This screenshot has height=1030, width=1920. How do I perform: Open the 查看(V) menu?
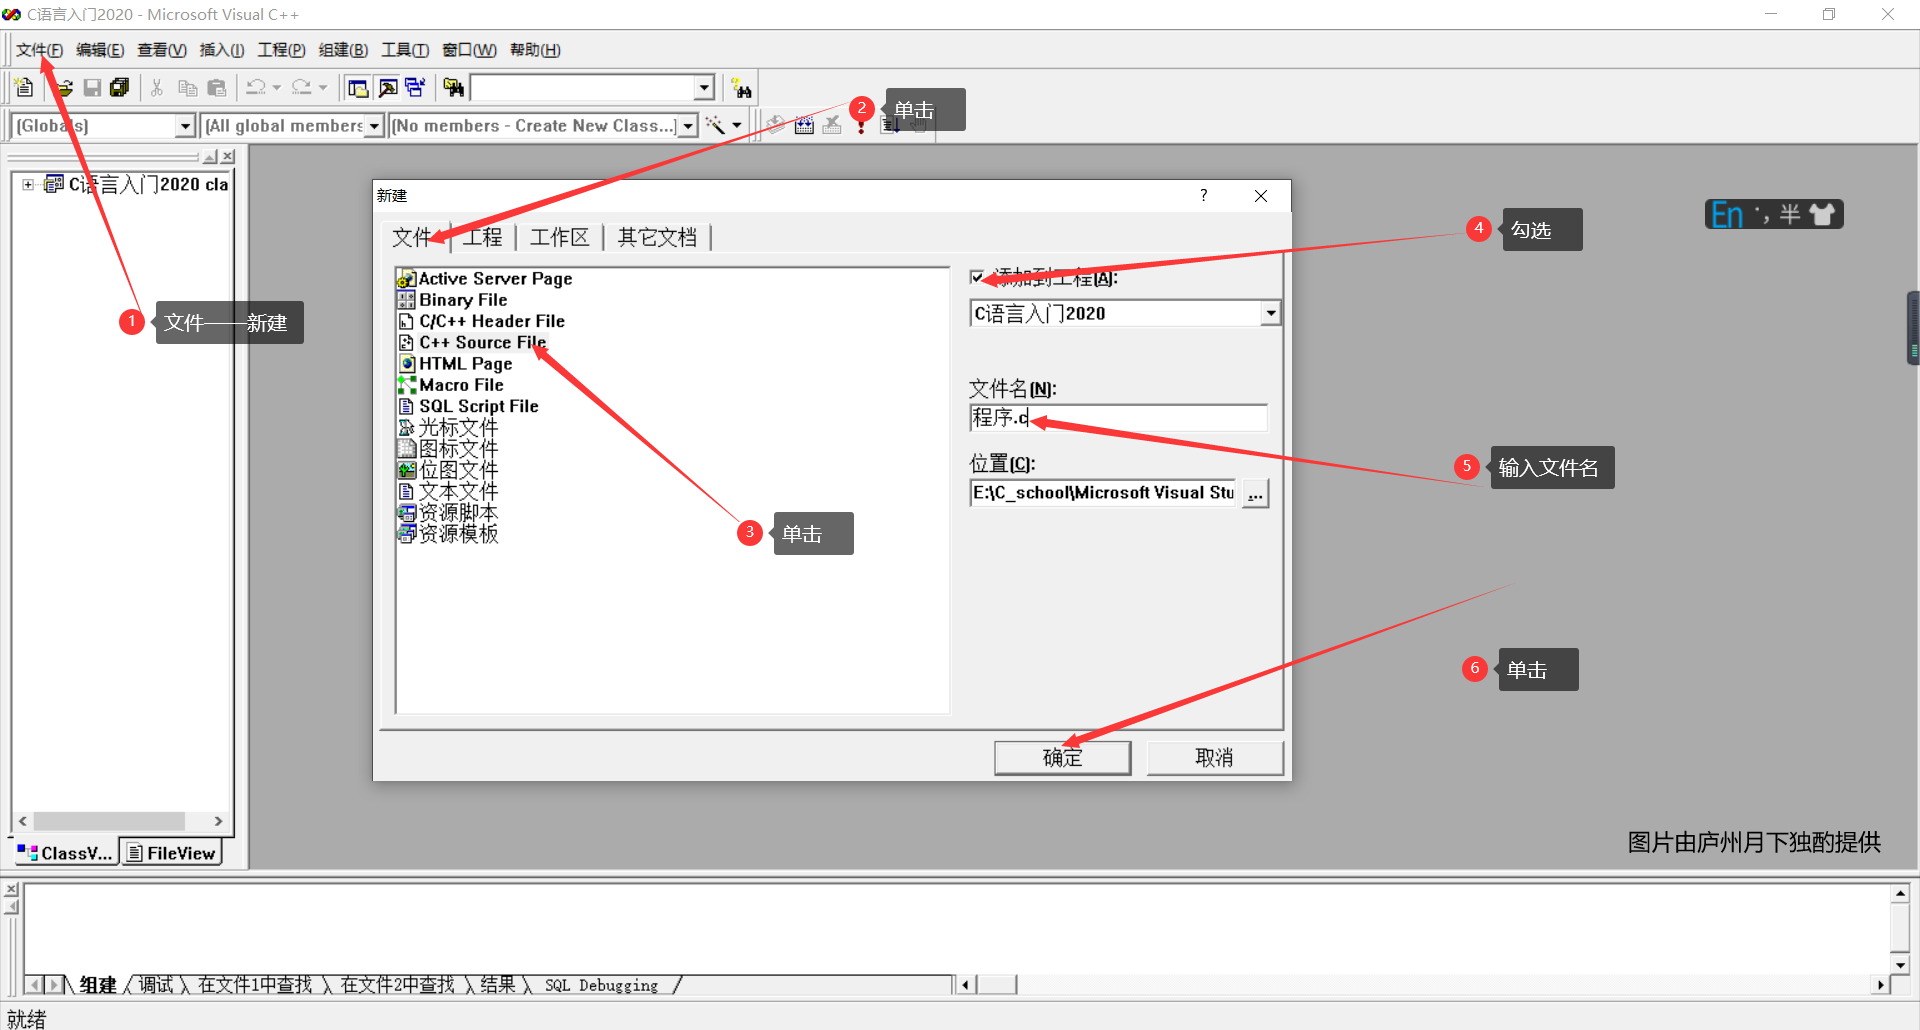162,50
